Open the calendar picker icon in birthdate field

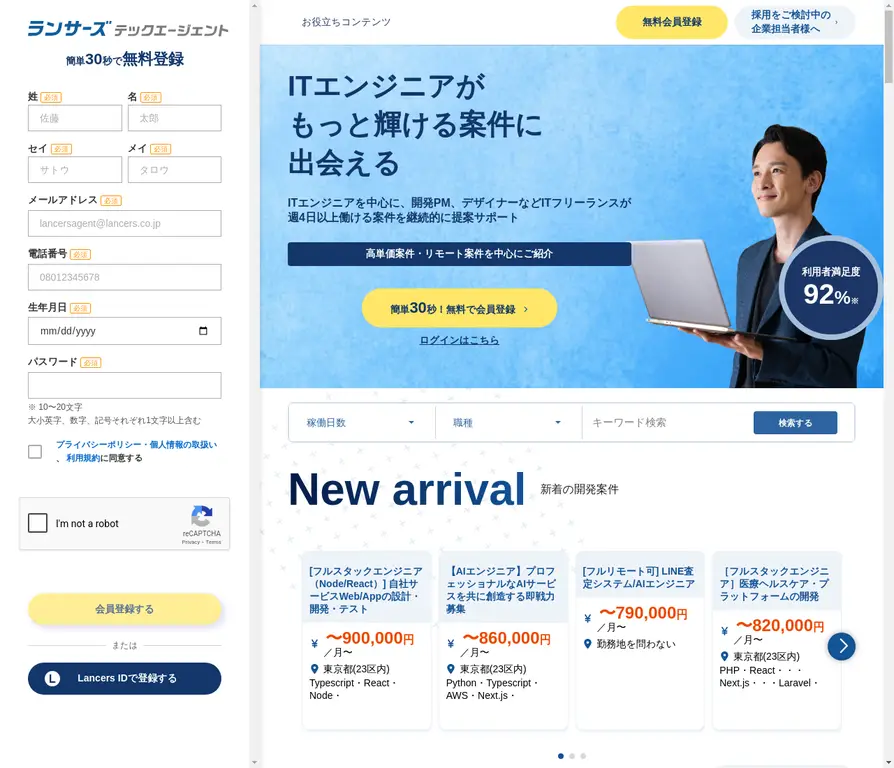[x=203, y=331]
